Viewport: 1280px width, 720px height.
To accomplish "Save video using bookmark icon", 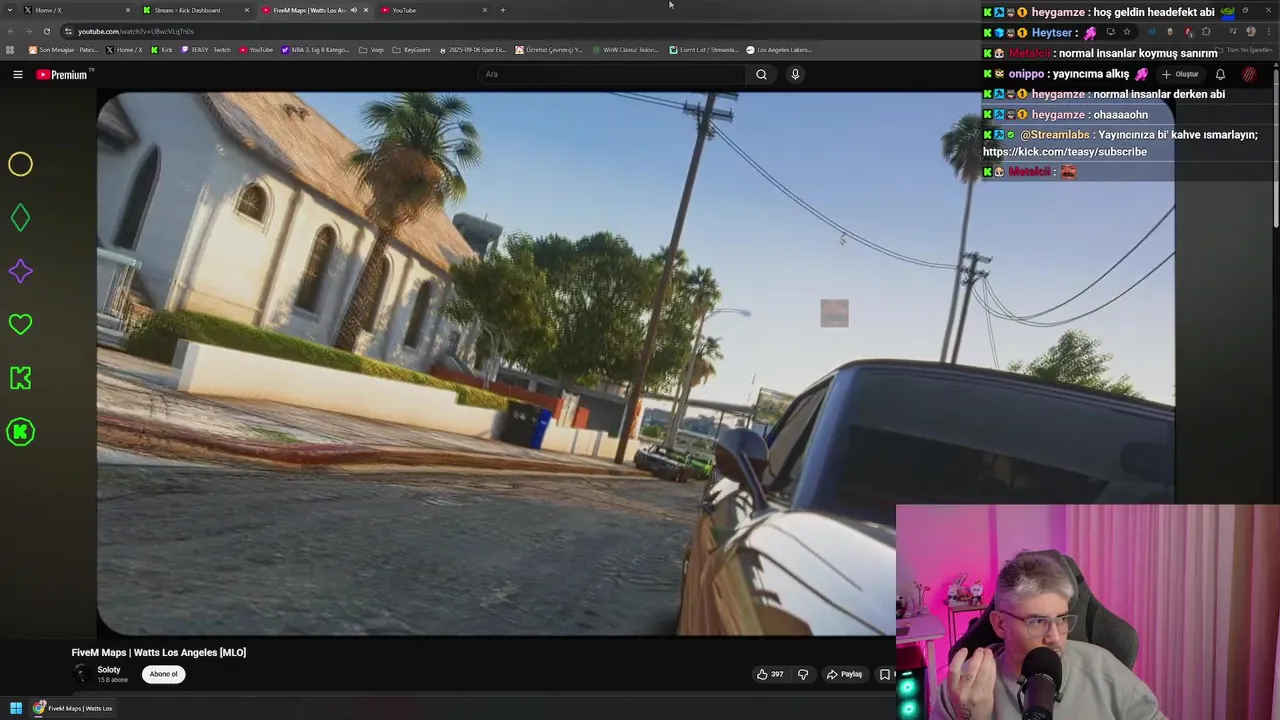I will [884, 674].
